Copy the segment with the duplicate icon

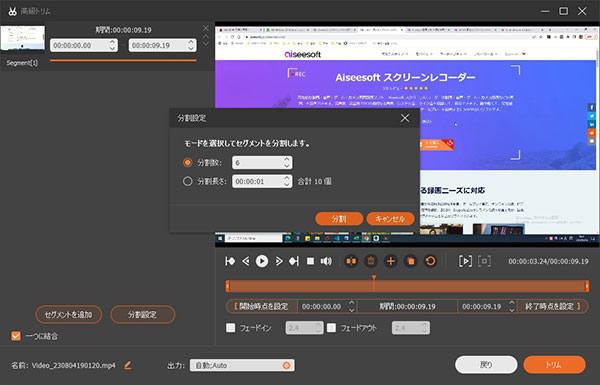tap(411, 261)
